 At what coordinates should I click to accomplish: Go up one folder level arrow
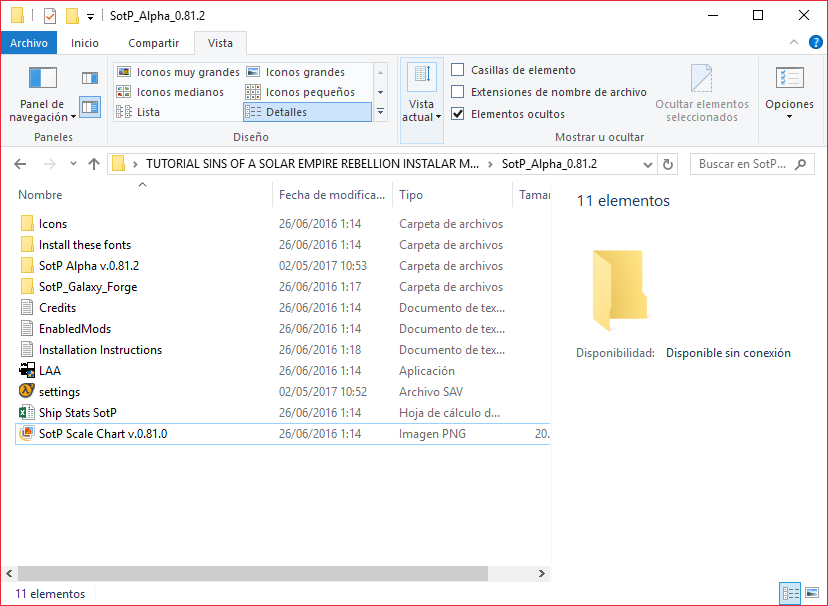pyautogui.click(x=94, y=164)
